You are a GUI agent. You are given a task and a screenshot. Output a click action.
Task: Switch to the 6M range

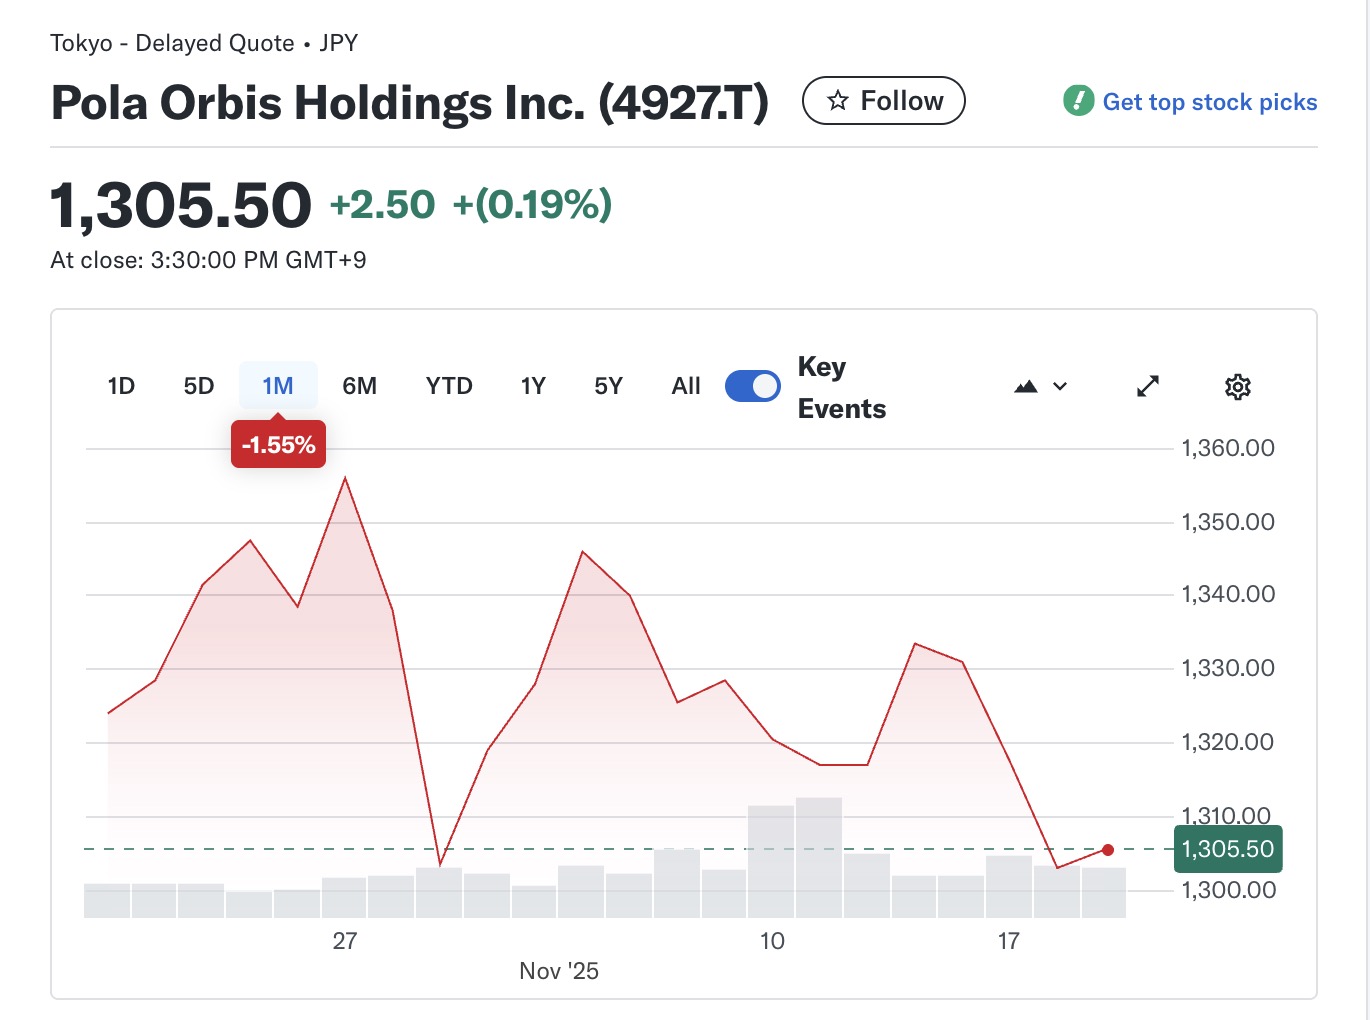coord(359,386)
